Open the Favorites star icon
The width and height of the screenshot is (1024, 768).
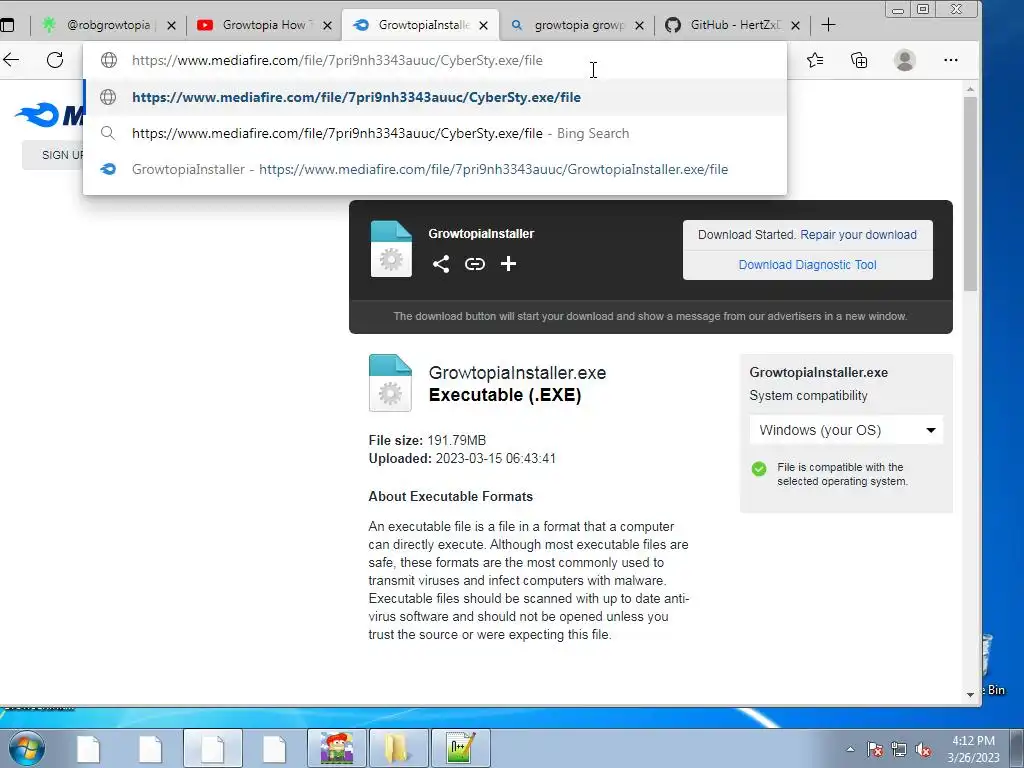815,60
